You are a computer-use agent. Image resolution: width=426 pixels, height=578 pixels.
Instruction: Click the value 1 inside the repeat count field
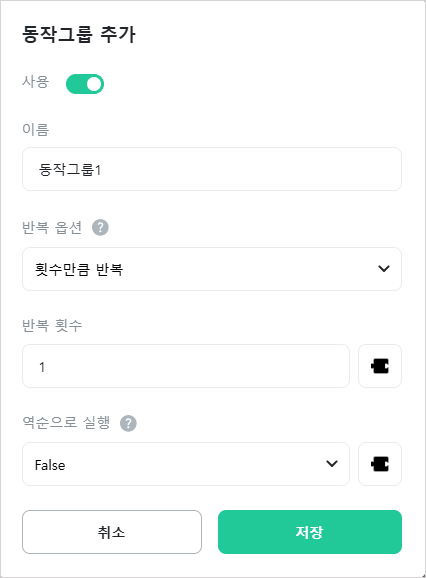tap(42, 367)
